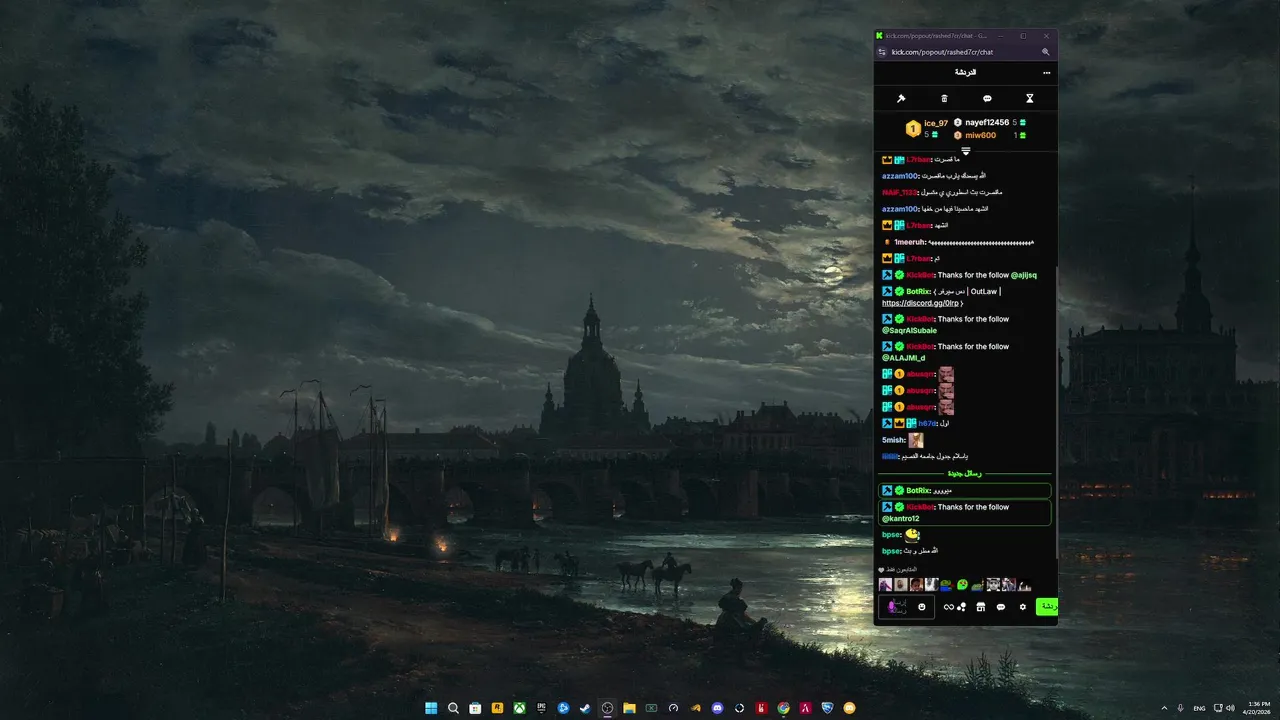
Task: Click the bubbles icon next to infinity
Action: (962, 607)
